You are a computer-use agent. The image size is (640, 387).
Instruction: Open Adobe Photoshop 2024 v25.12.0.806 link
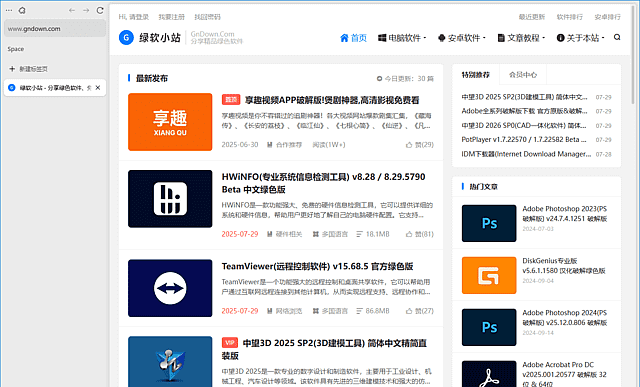tap(565, 317)
